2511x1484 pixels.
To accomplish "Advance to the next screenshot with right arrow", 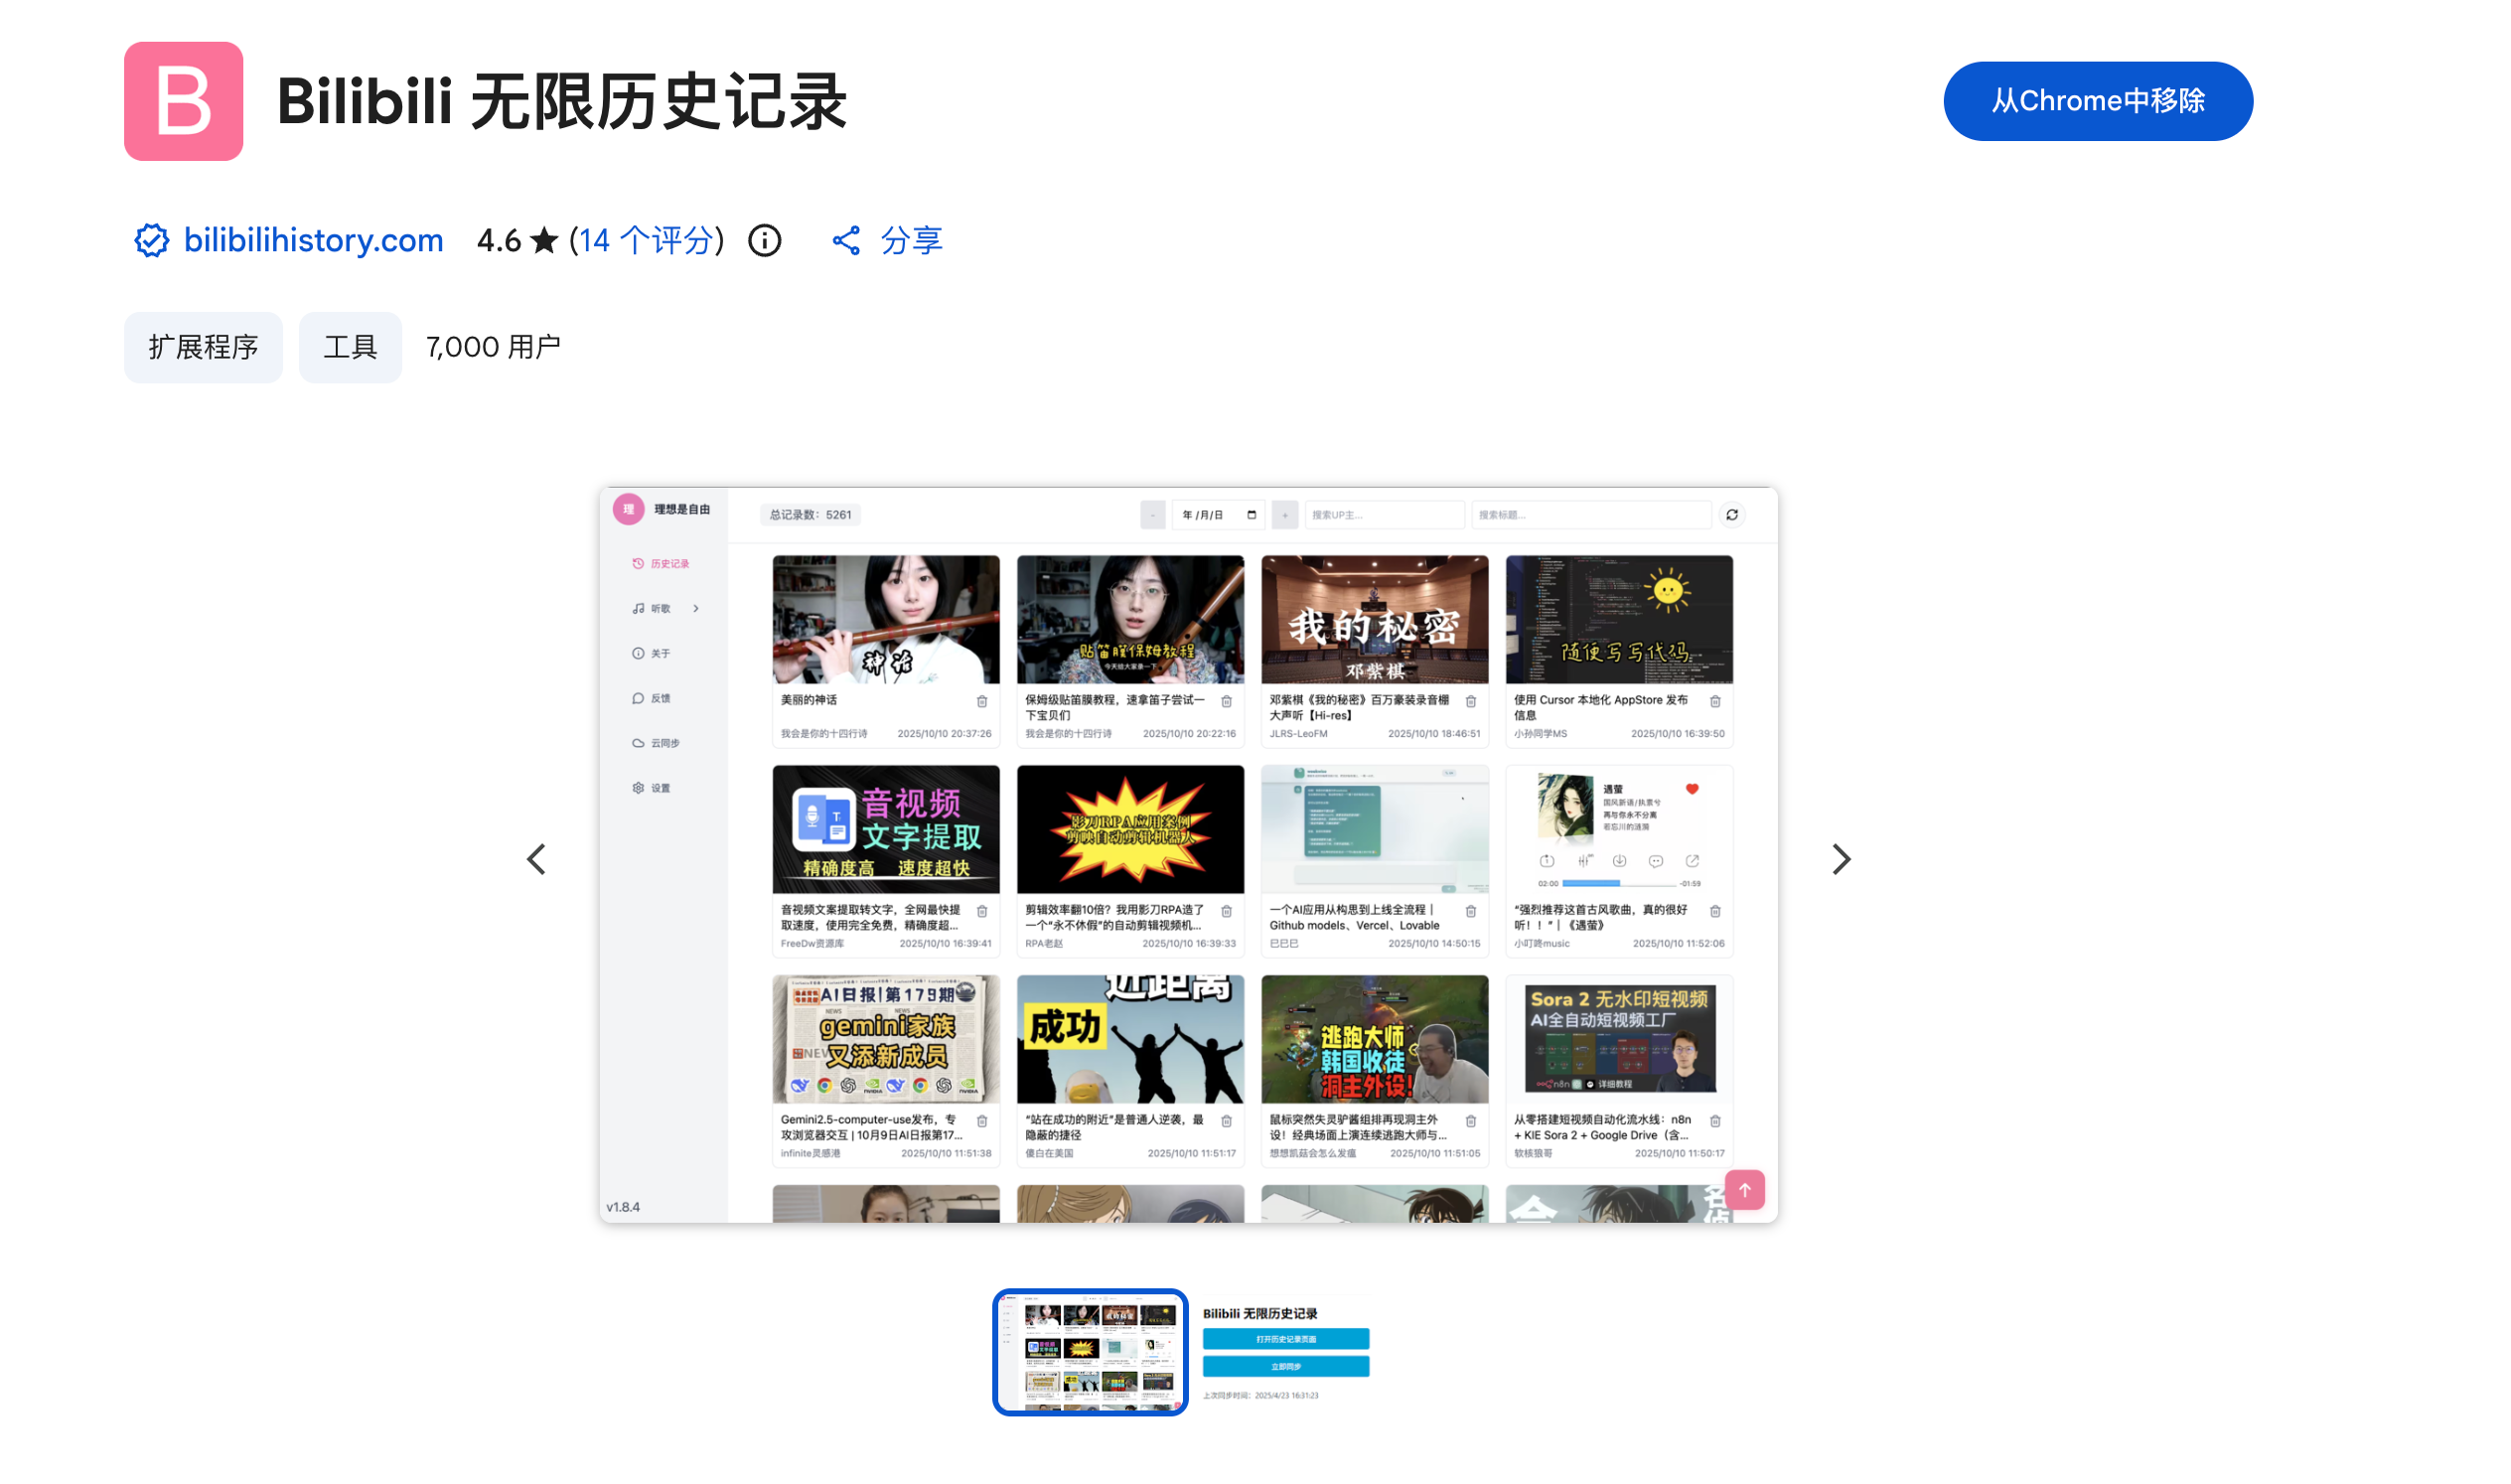I will (1841, 859).
